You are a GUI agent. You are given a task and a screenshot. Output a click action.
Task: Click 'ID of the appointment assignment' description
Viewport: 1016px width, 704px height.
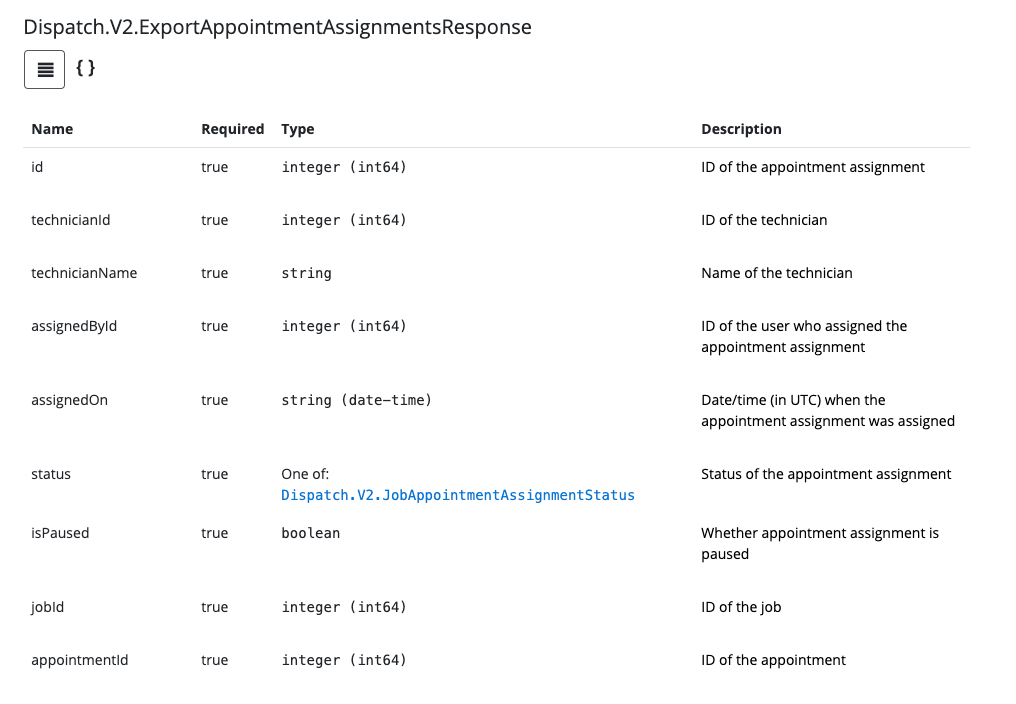(x=813, y=167)
